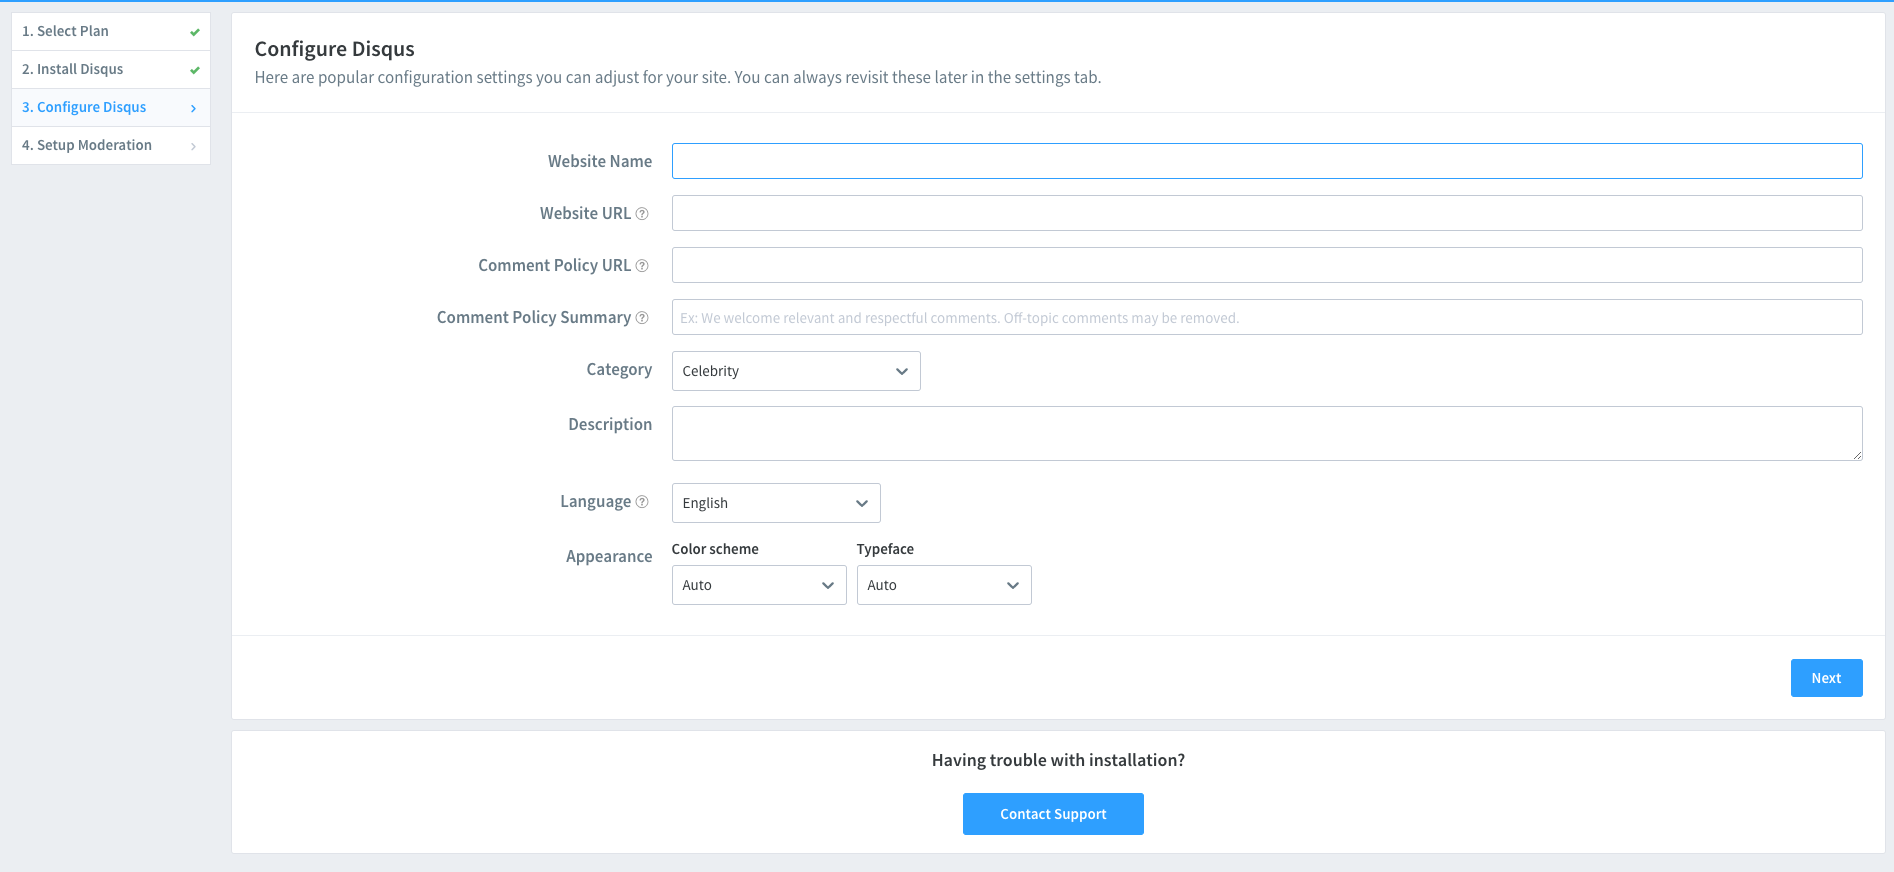Click chevron arrow beside Setup Moderation
This screenshot has width=1894, height=872.
pyautogui.click(x=193, y=146)
